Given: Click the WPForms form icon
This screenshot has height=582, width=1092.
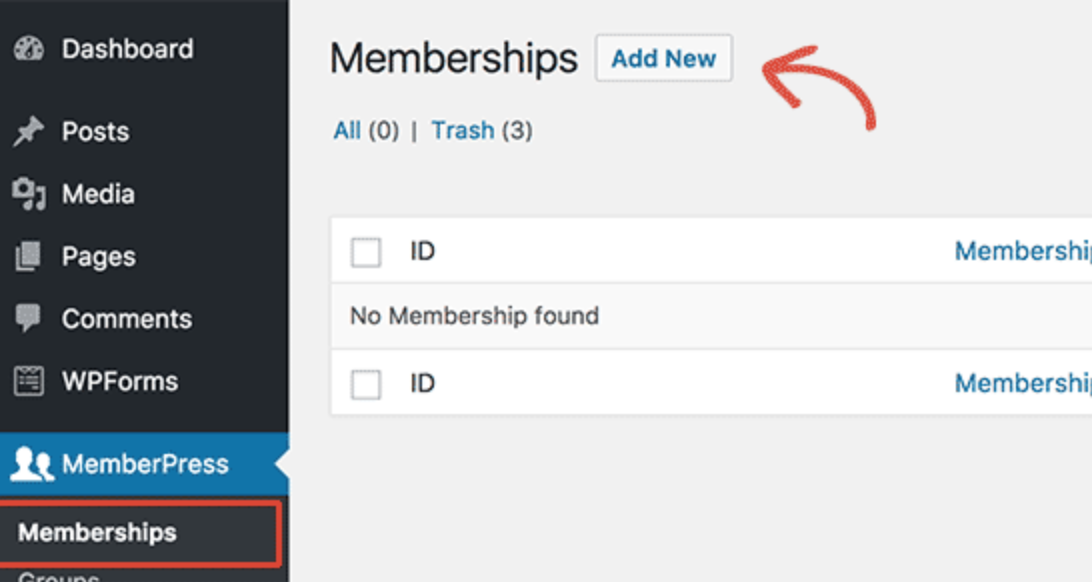Looking at the screenshot, I should point(29,381).
